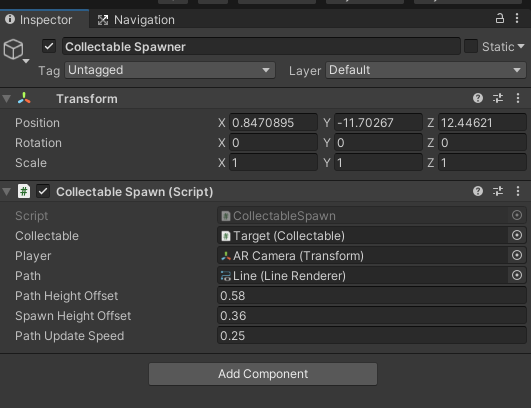
Task: Edit Spawn Height Offset value 0.36
Action: point(371,316)
